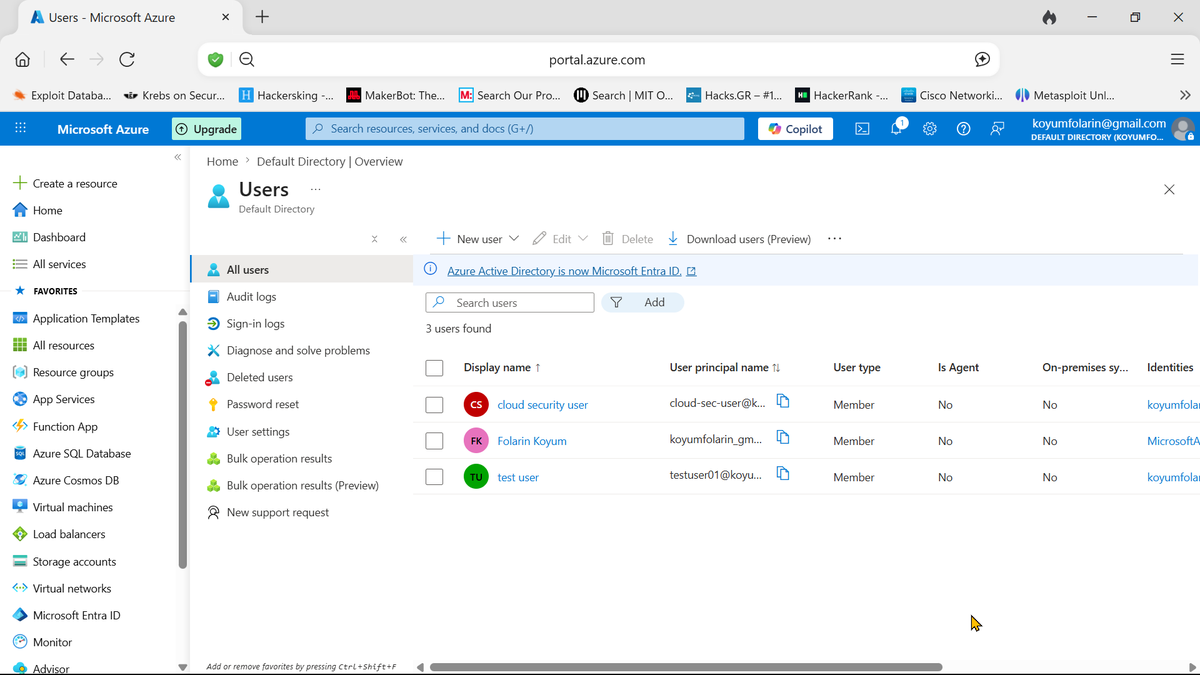The width and height of the screenshot is (1200, 675).
Task: Click the shield icon in address bar
Action: [x=215, y=59]
